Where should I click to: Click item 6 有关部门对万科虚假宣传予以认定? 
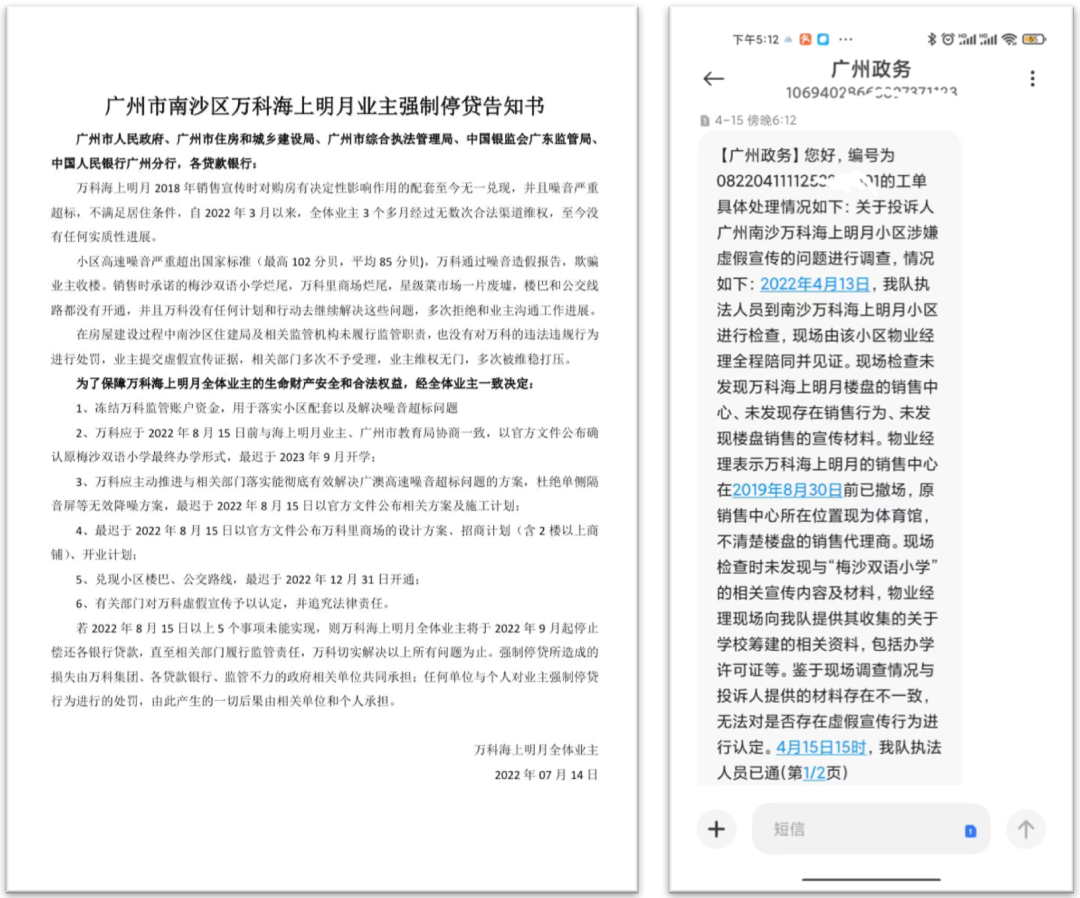click(x=233, y=604)
